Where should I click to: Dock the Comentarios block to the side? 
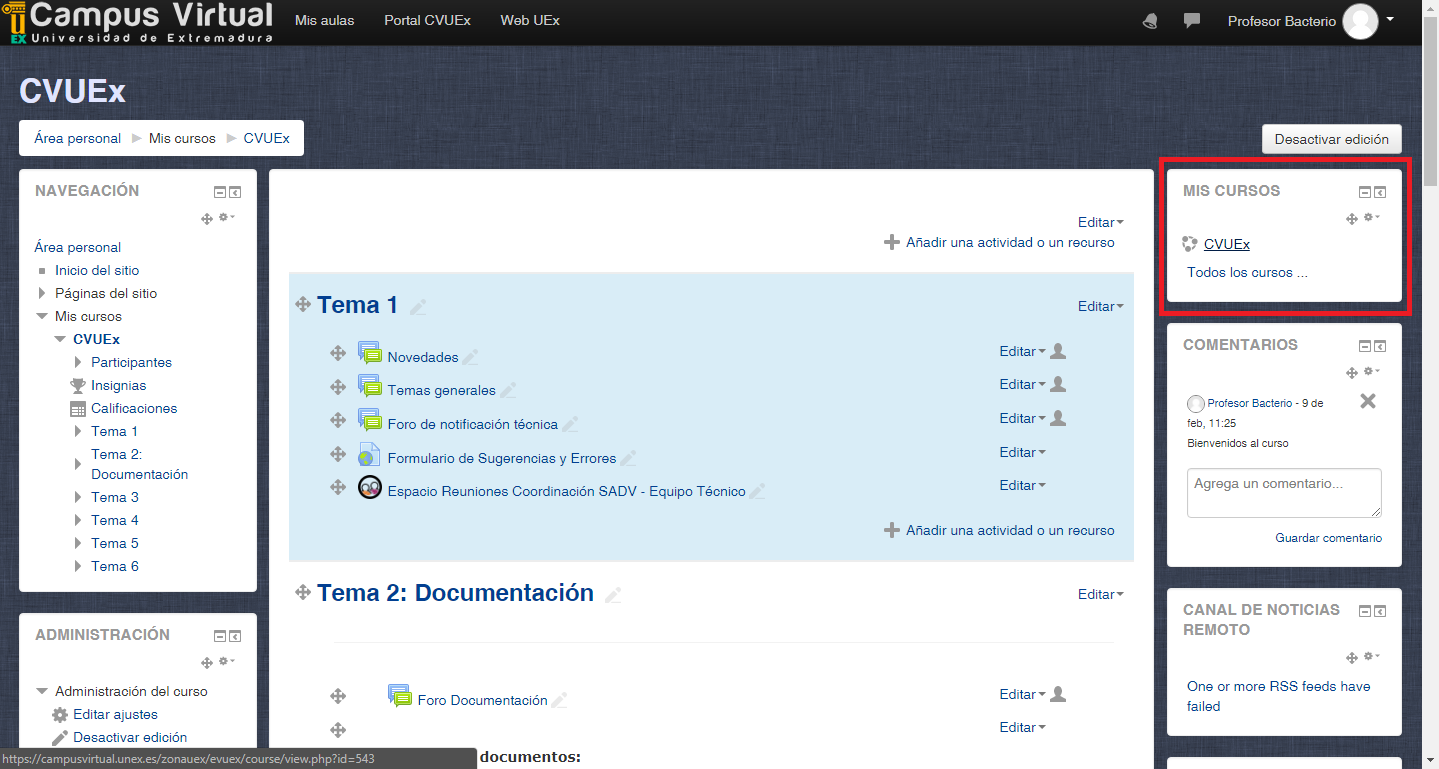[1381, 346]
